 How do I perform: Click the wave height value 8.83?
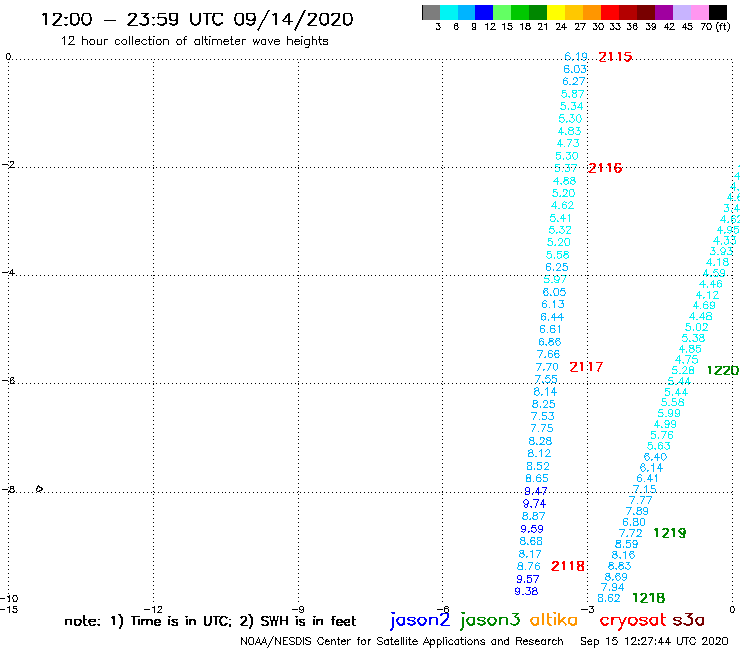pyautogui.click(x=620, y=566)
